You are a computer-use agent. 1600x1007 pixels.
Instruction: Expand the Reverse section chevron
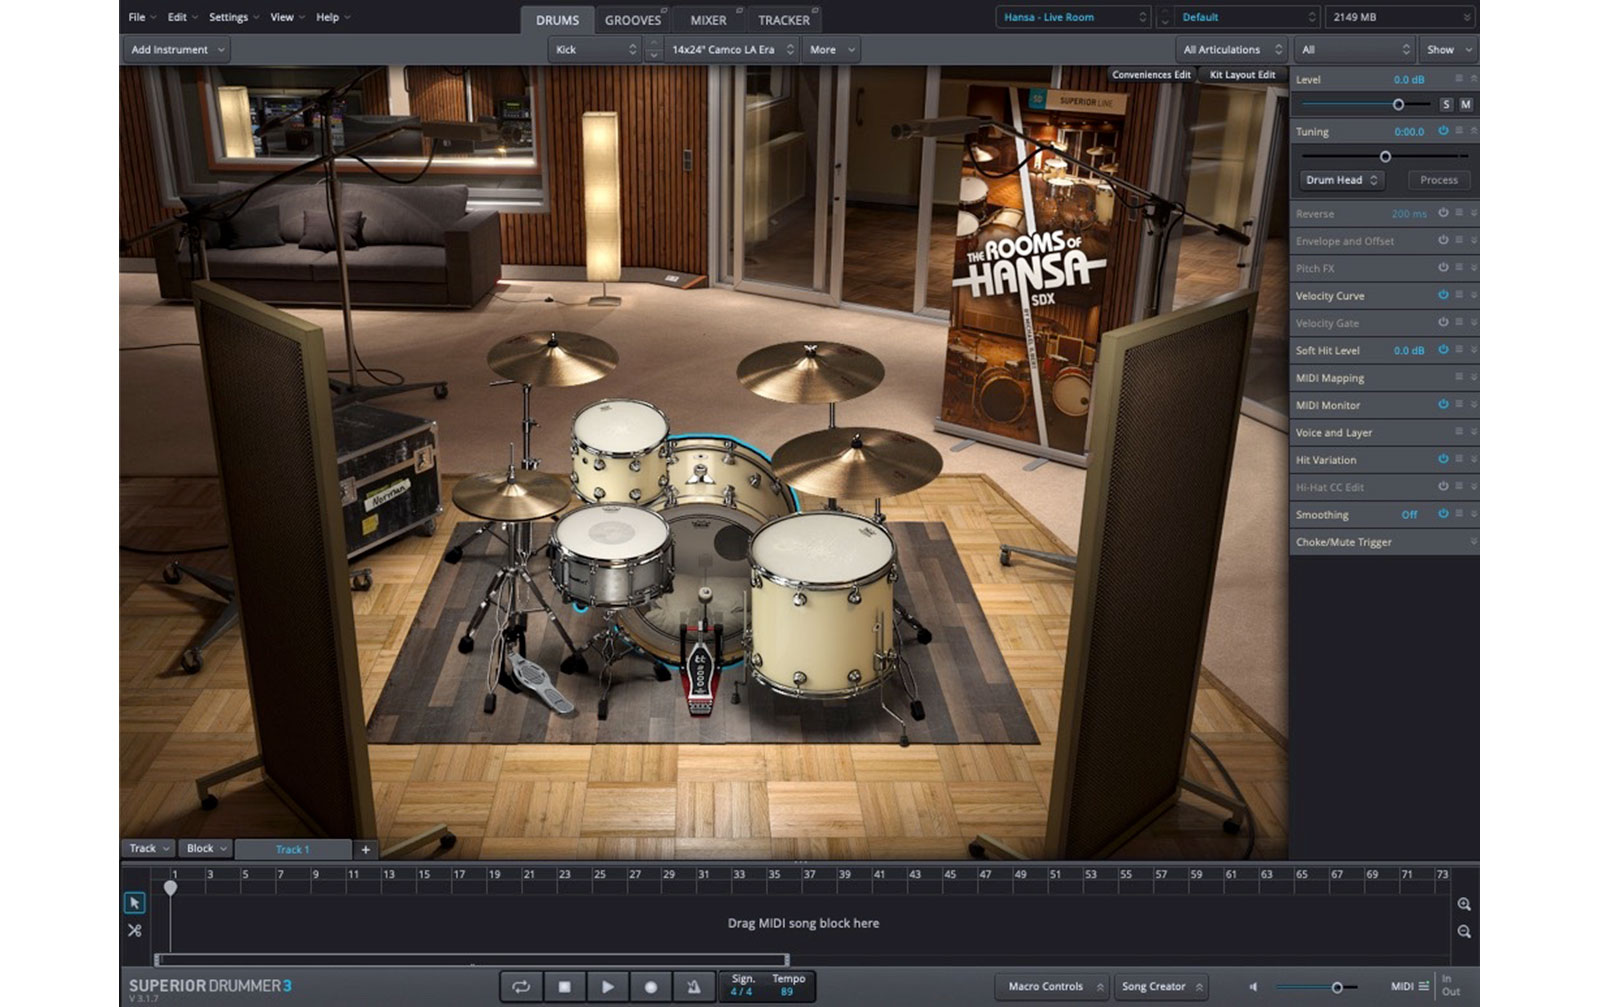[1473, 213]
